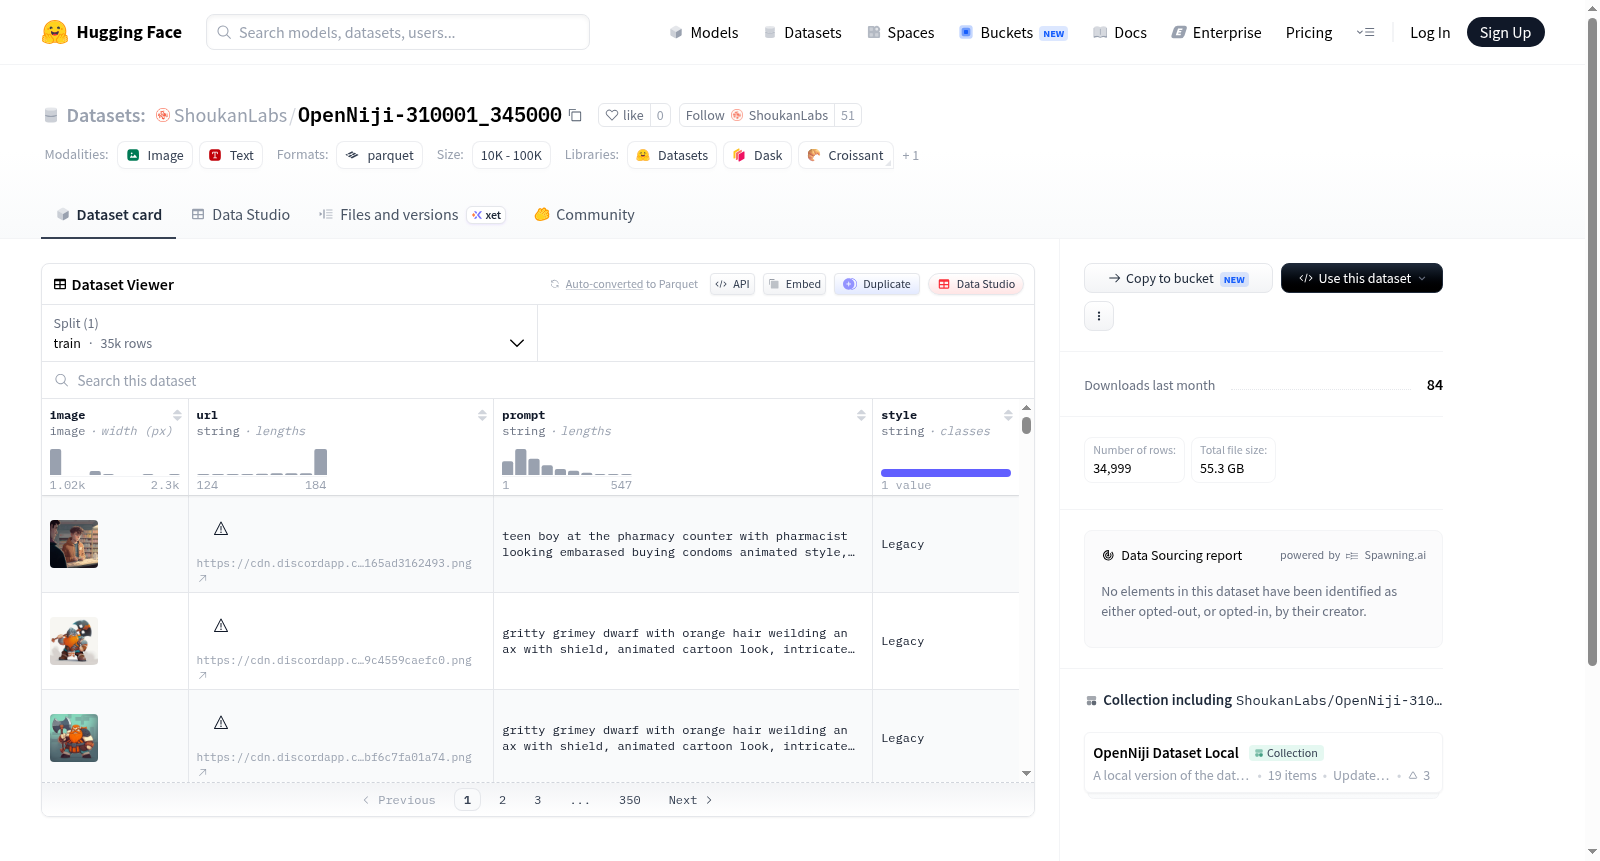Click the style classes blue bar
The width and height of the screenshot is (1600, 861).
[945, 472]
